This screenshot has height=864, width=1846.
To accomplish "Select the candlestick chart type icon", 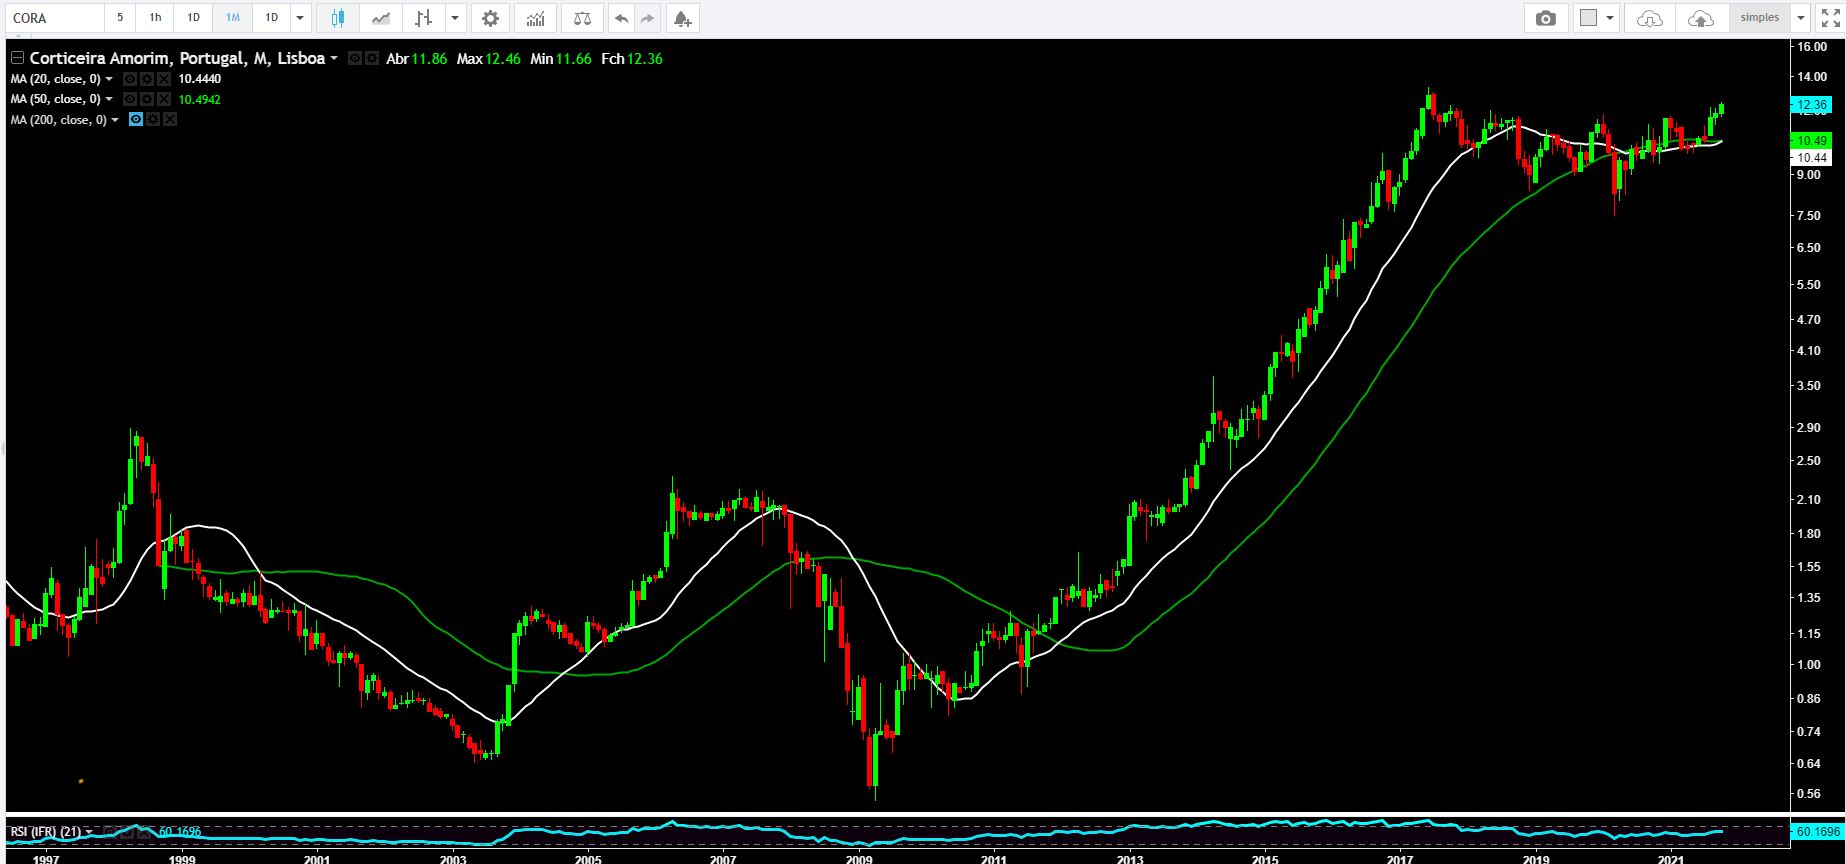I will [x=338, y=18].
